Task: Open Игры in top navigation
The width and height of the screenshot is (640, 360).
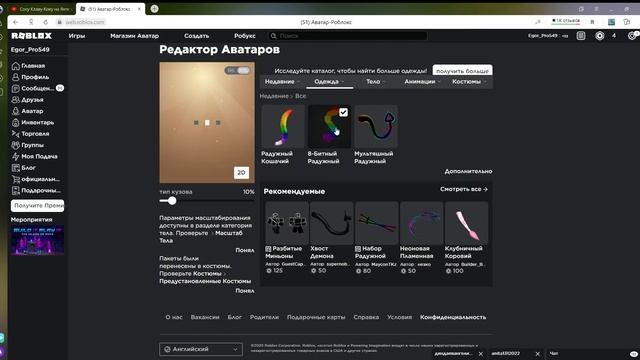Action: coord(77,36)
